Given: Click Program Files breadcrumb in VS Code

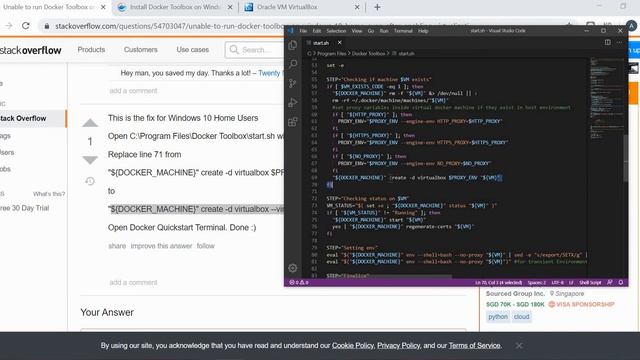Looking at the screenshot, I should [x=331, y=53].
